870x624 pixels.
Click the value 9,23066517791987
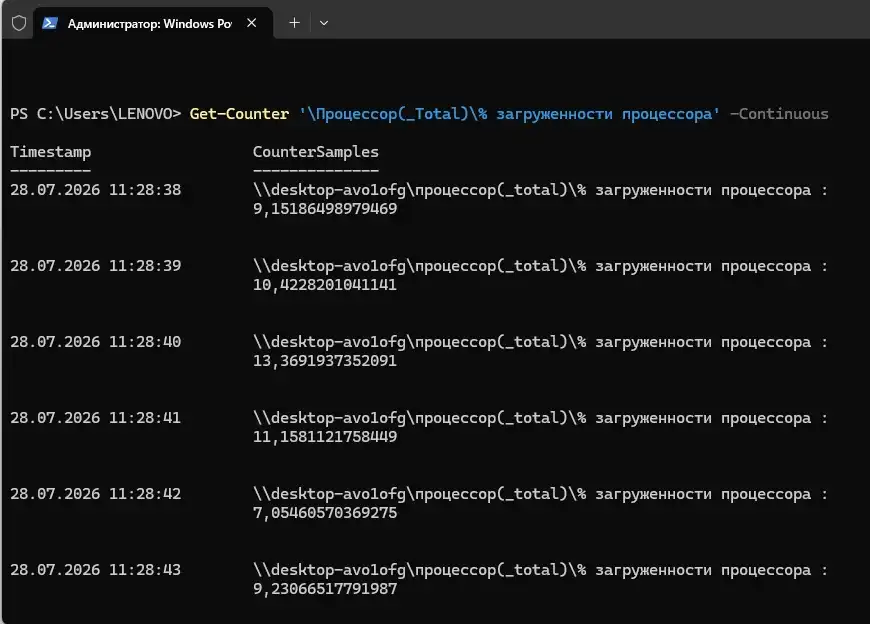[x=325, y=589]
